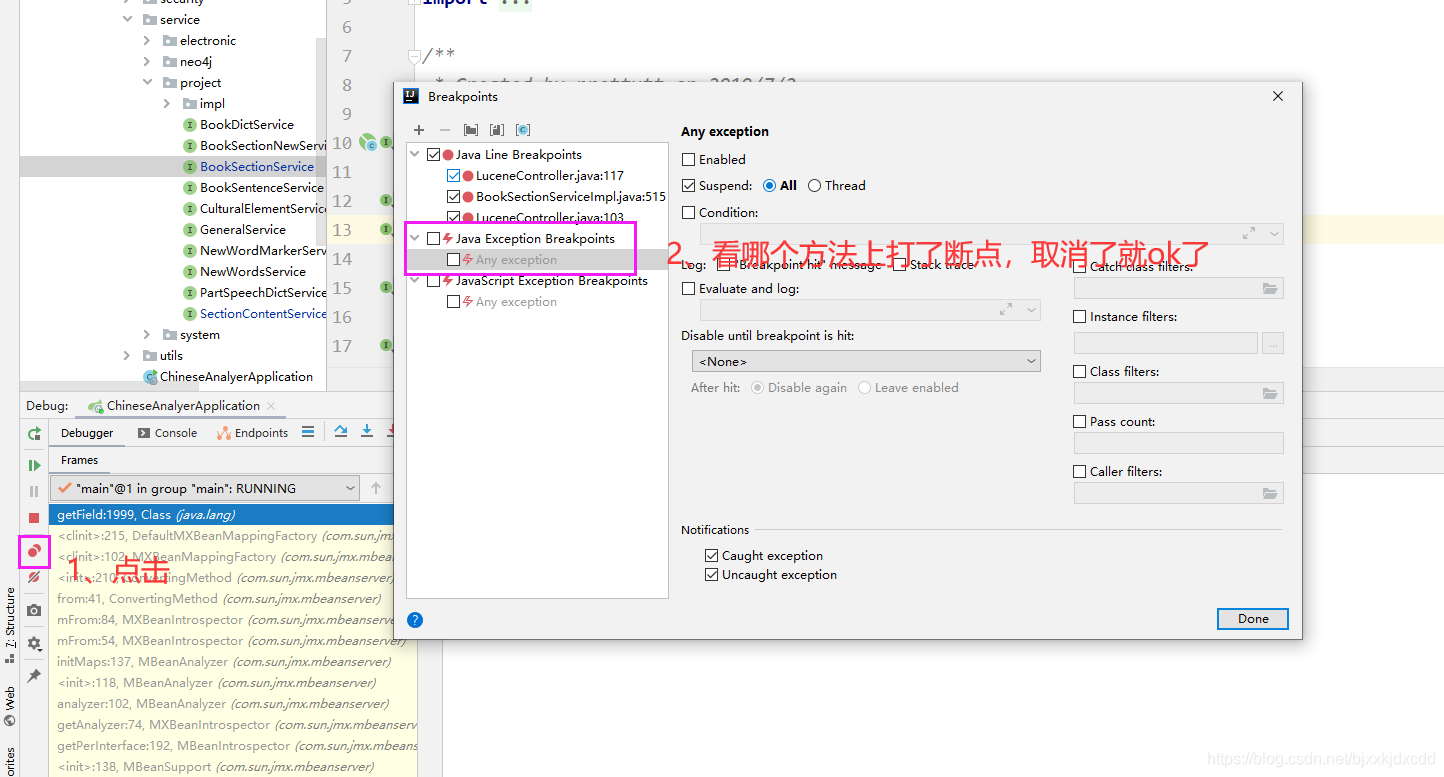
Task: Click the Pin Tab icon
Action: coord(34,676)
